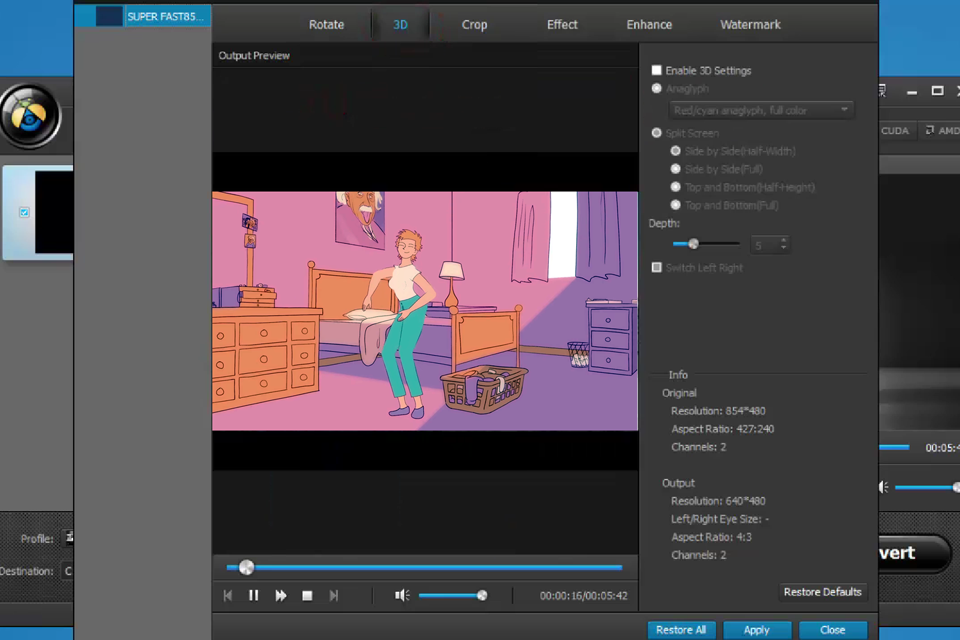Switch to the Crop tab
The image size is (960, 640).
475,24
